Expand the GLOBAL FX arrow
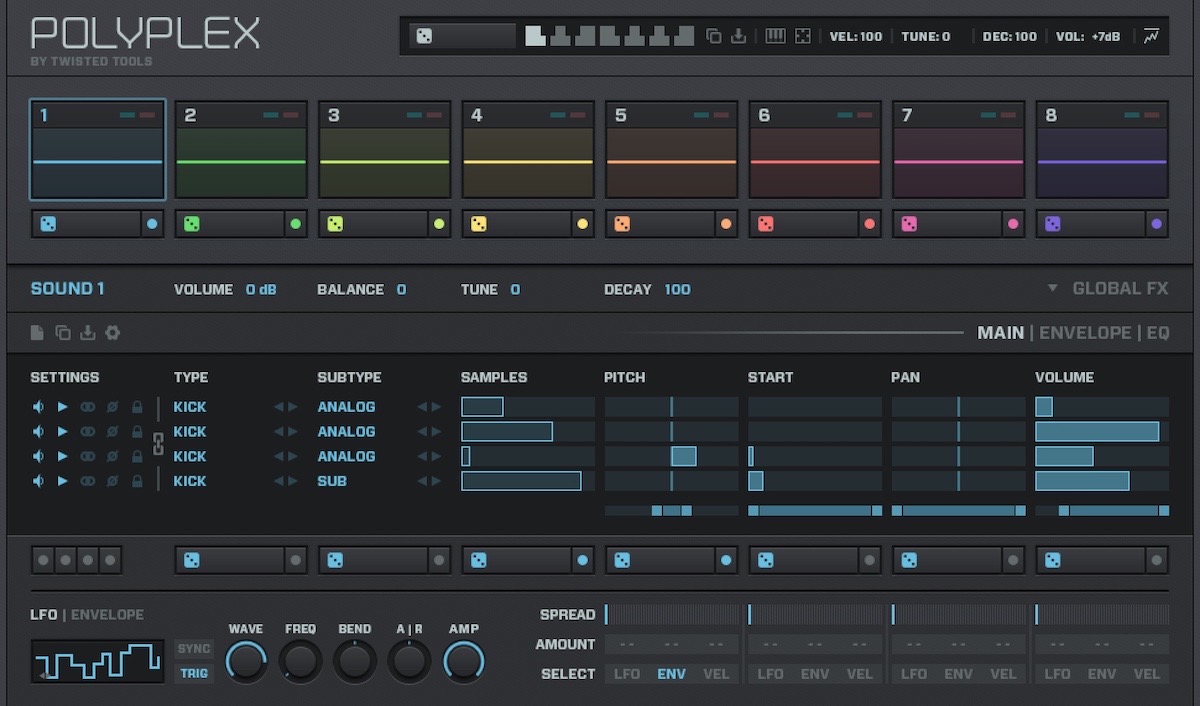Screen dimensions: 1200x706 1052,288
